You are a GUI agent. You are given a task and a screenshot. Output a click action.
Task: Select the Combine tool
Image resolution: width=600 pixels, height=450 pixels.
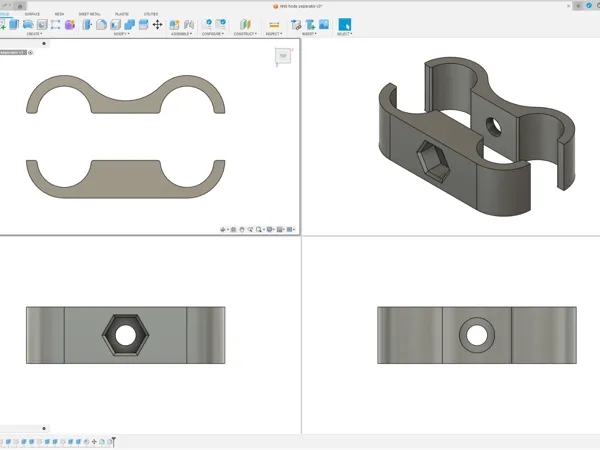pos(129,24)
